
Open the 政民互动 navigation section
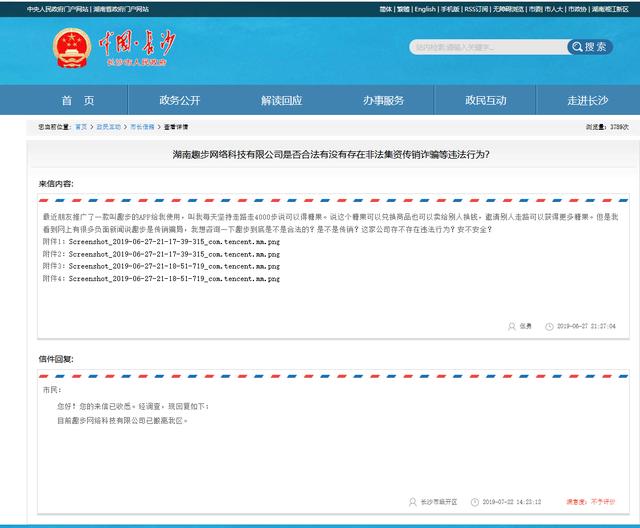point(486,100)
